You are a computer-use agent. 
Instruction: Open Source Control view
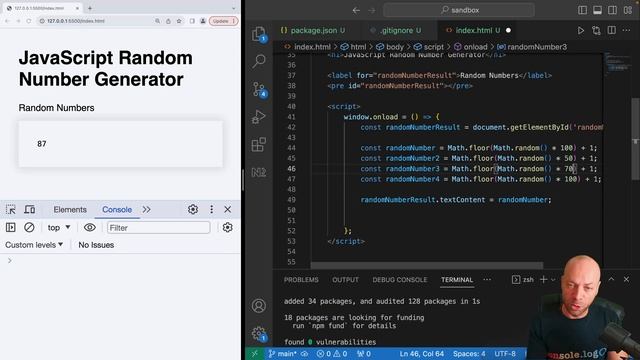259,89
